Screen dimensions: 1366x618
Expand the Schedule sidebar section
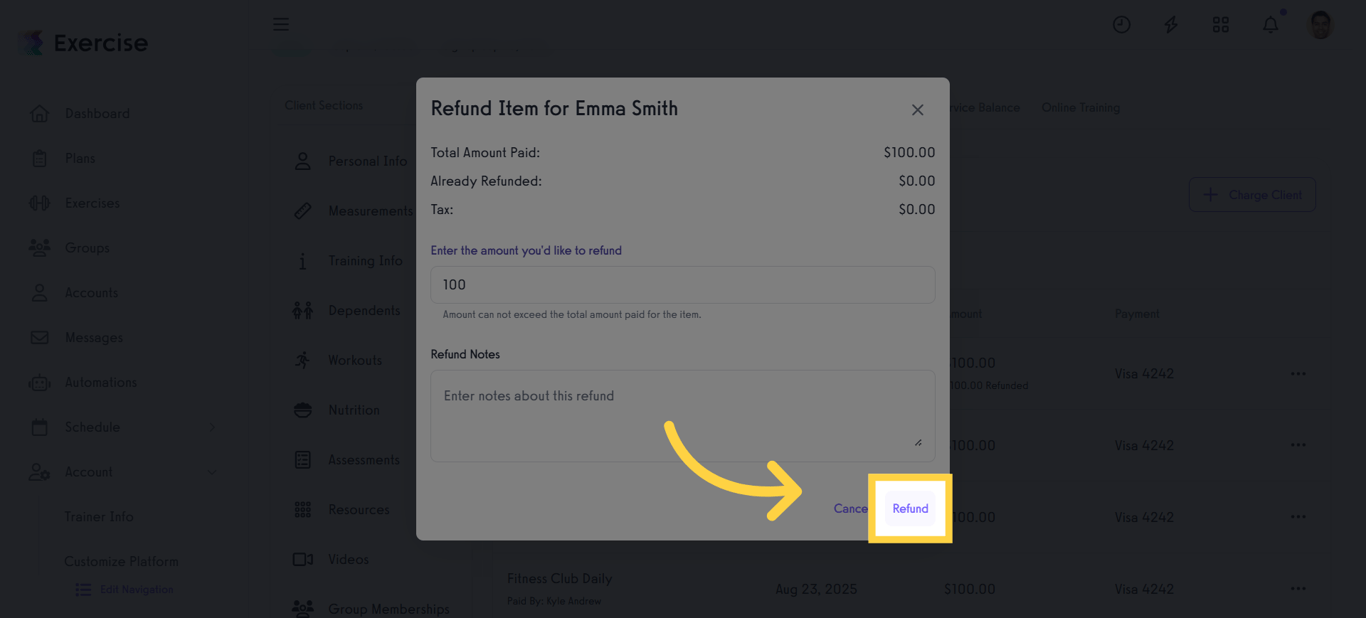[211, 427]
